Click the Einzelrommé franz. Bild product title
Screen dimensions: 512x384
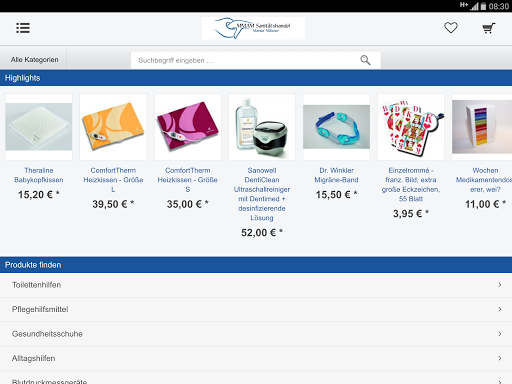click(x=411, y=184)
